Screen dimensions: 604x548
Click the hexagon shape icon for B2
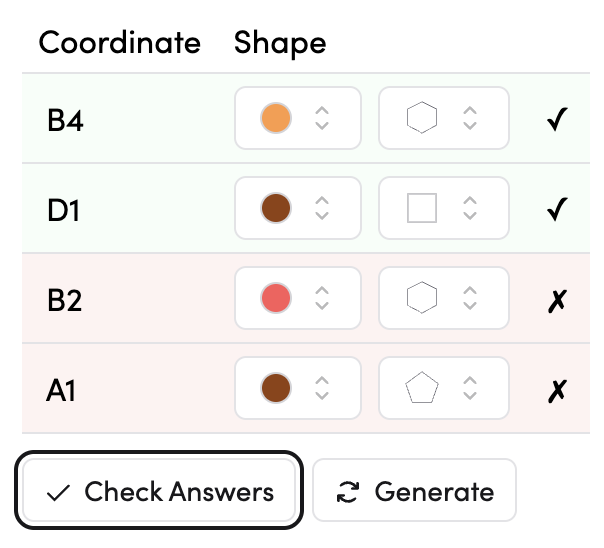[422, 299]
